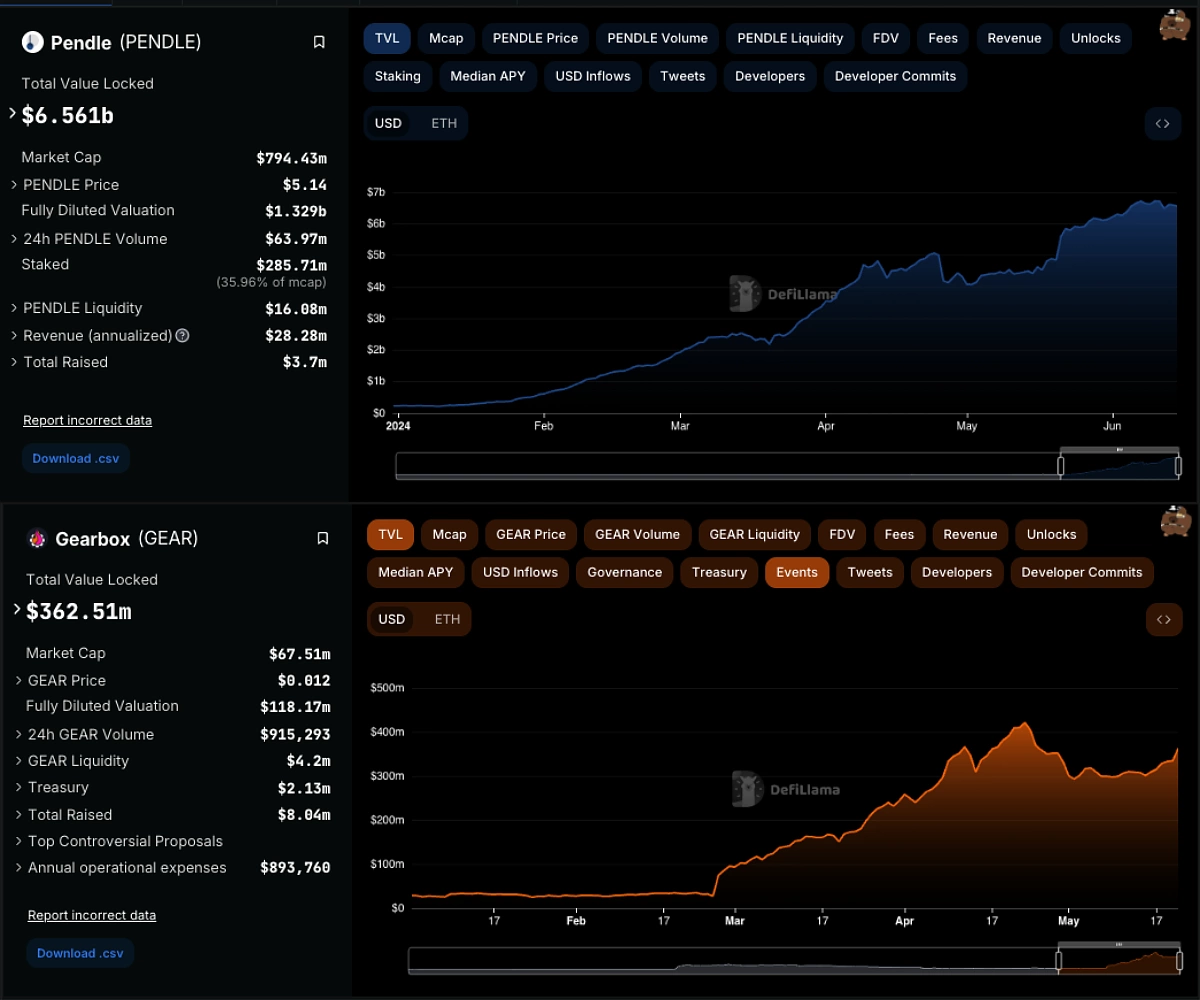Enable Gearbox Treasury chart series
The height and width of the screenshot is (1000, 1200).
[719, 572]
